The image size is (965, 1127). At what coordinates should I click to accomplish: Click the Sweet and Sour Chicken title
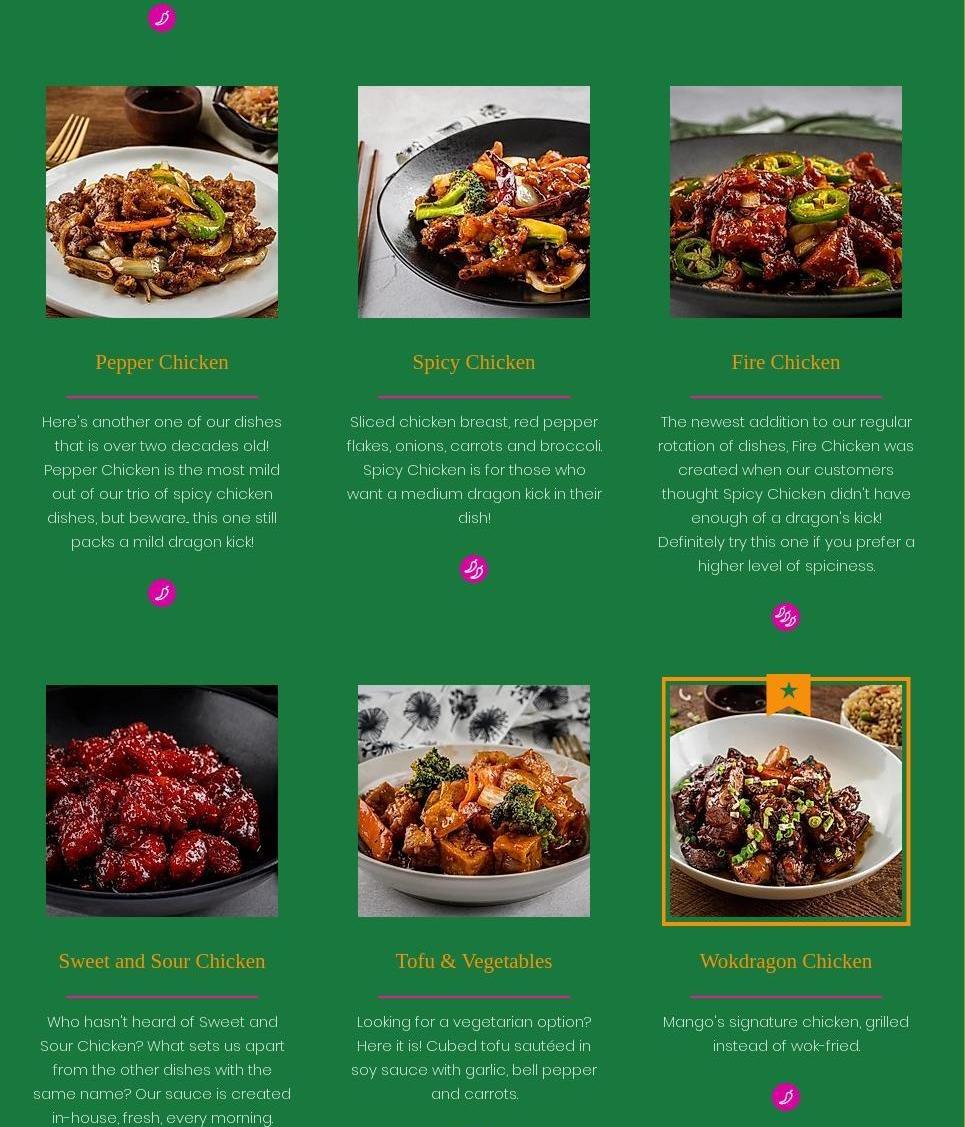(162, 962)
